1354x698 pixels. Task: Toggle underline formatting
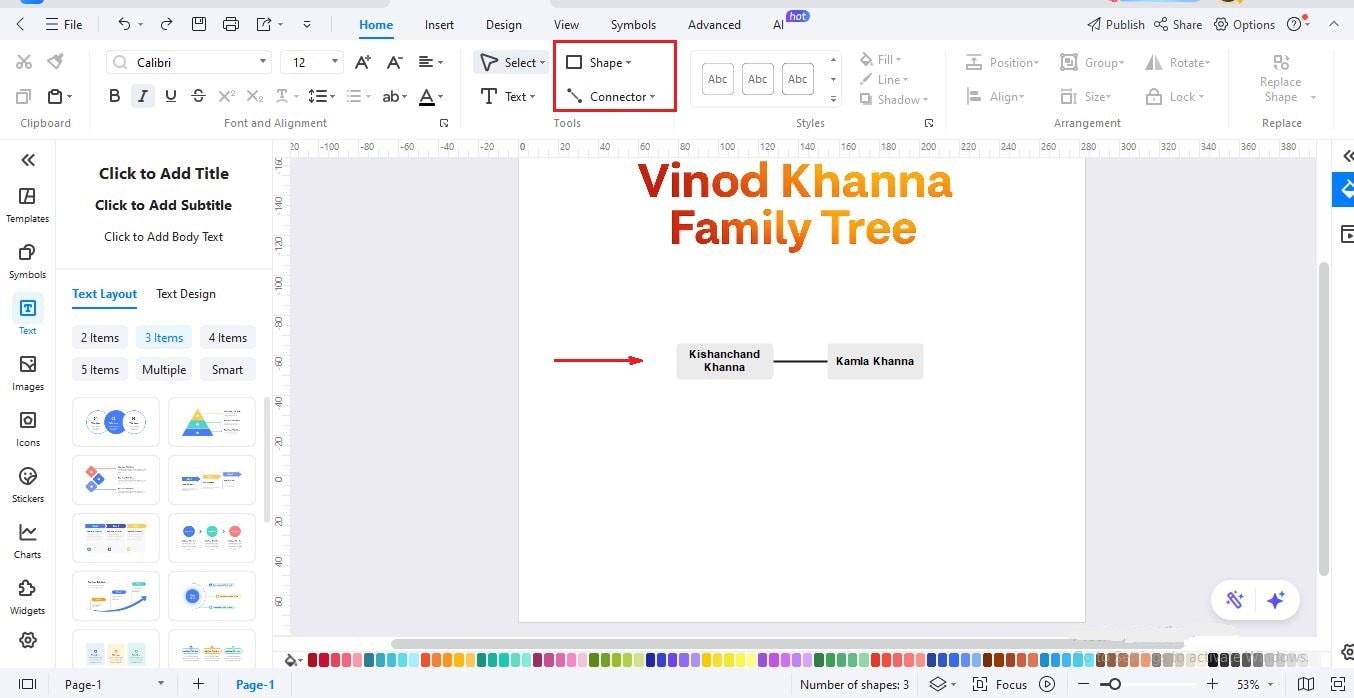(x=170, y=96)
